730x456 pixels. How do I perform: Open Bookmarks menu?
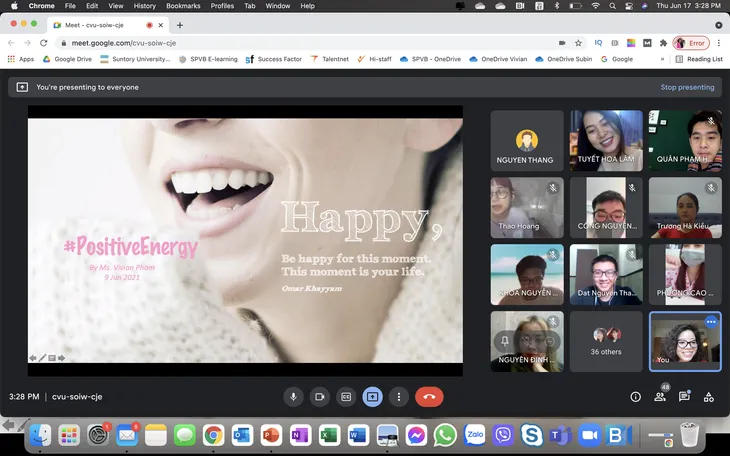(183, 6)
